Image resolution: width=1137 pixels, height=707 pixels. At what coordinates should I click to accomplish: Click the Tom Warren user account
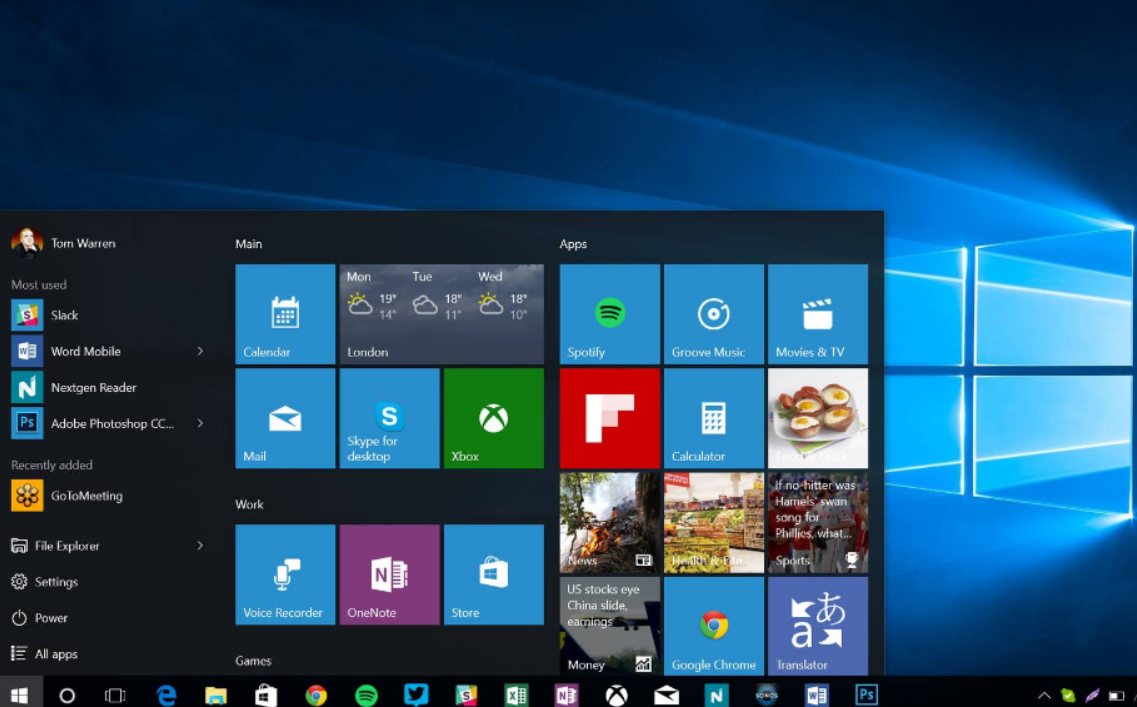tap(82, 243)
